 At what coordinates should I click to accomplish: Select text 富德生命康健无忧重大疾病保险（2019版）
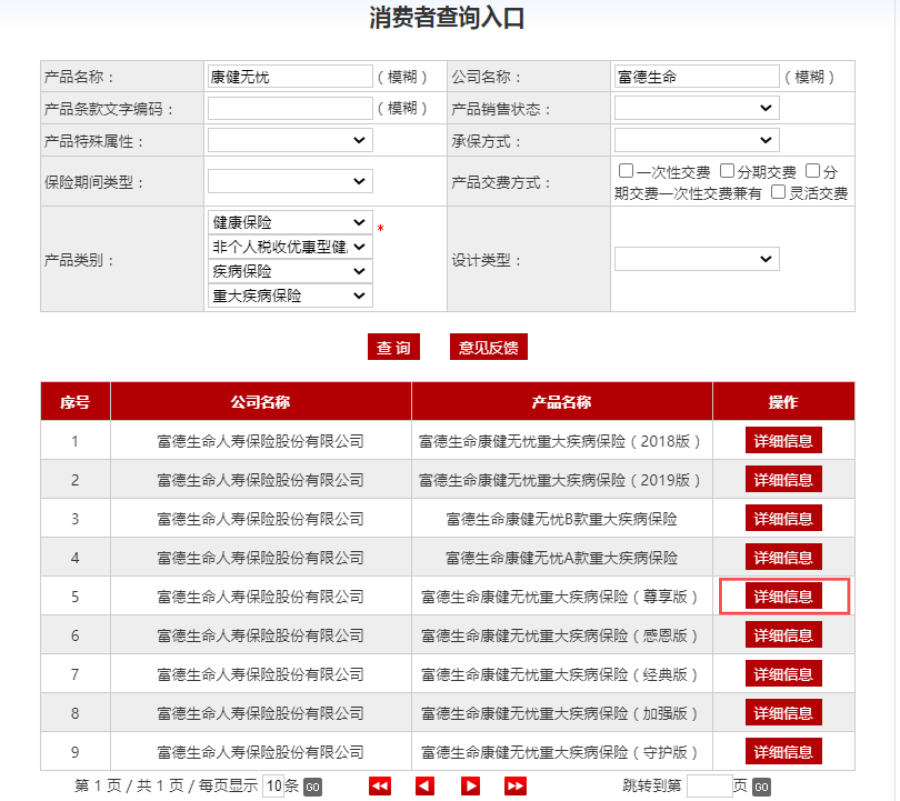(x=560, y=480)
